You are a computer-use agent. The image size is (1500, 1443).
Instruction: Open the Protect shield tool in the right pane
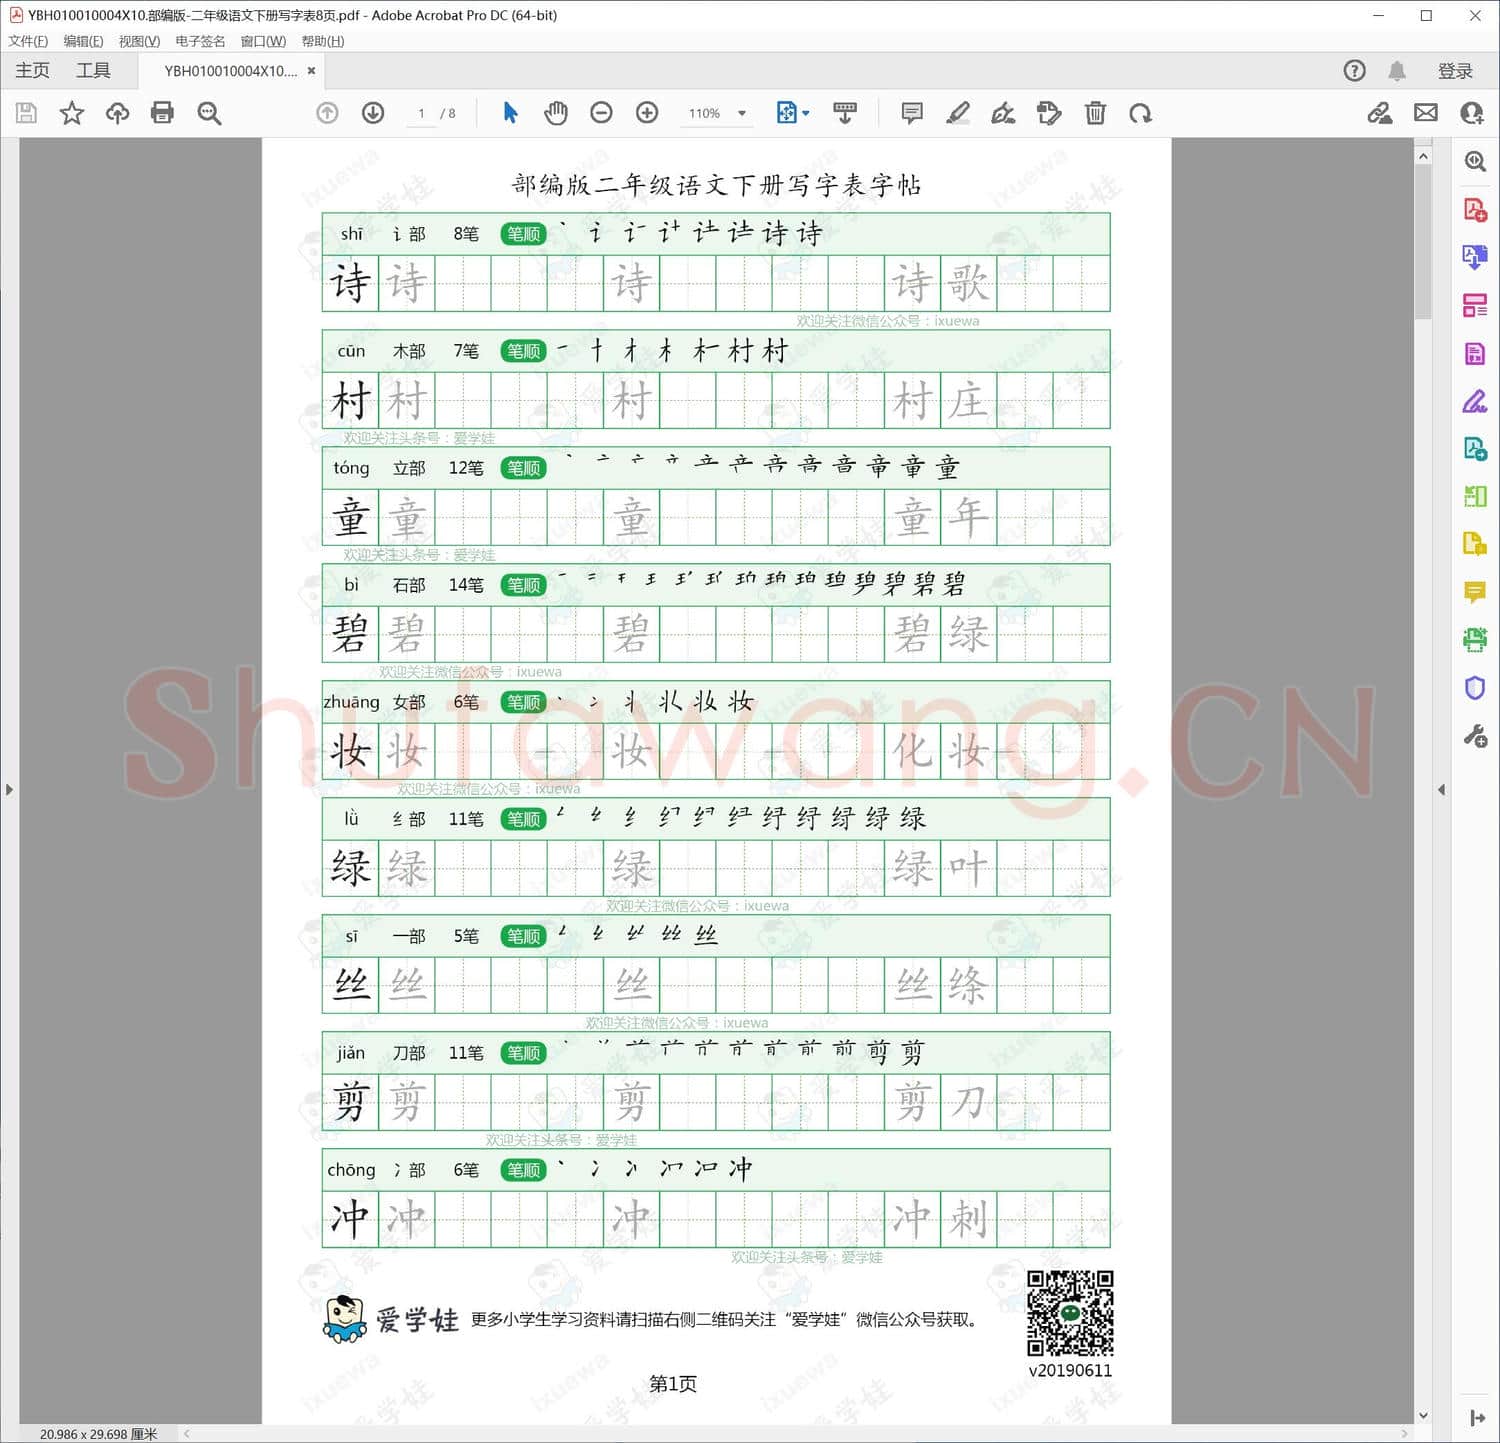[1475, 688]
